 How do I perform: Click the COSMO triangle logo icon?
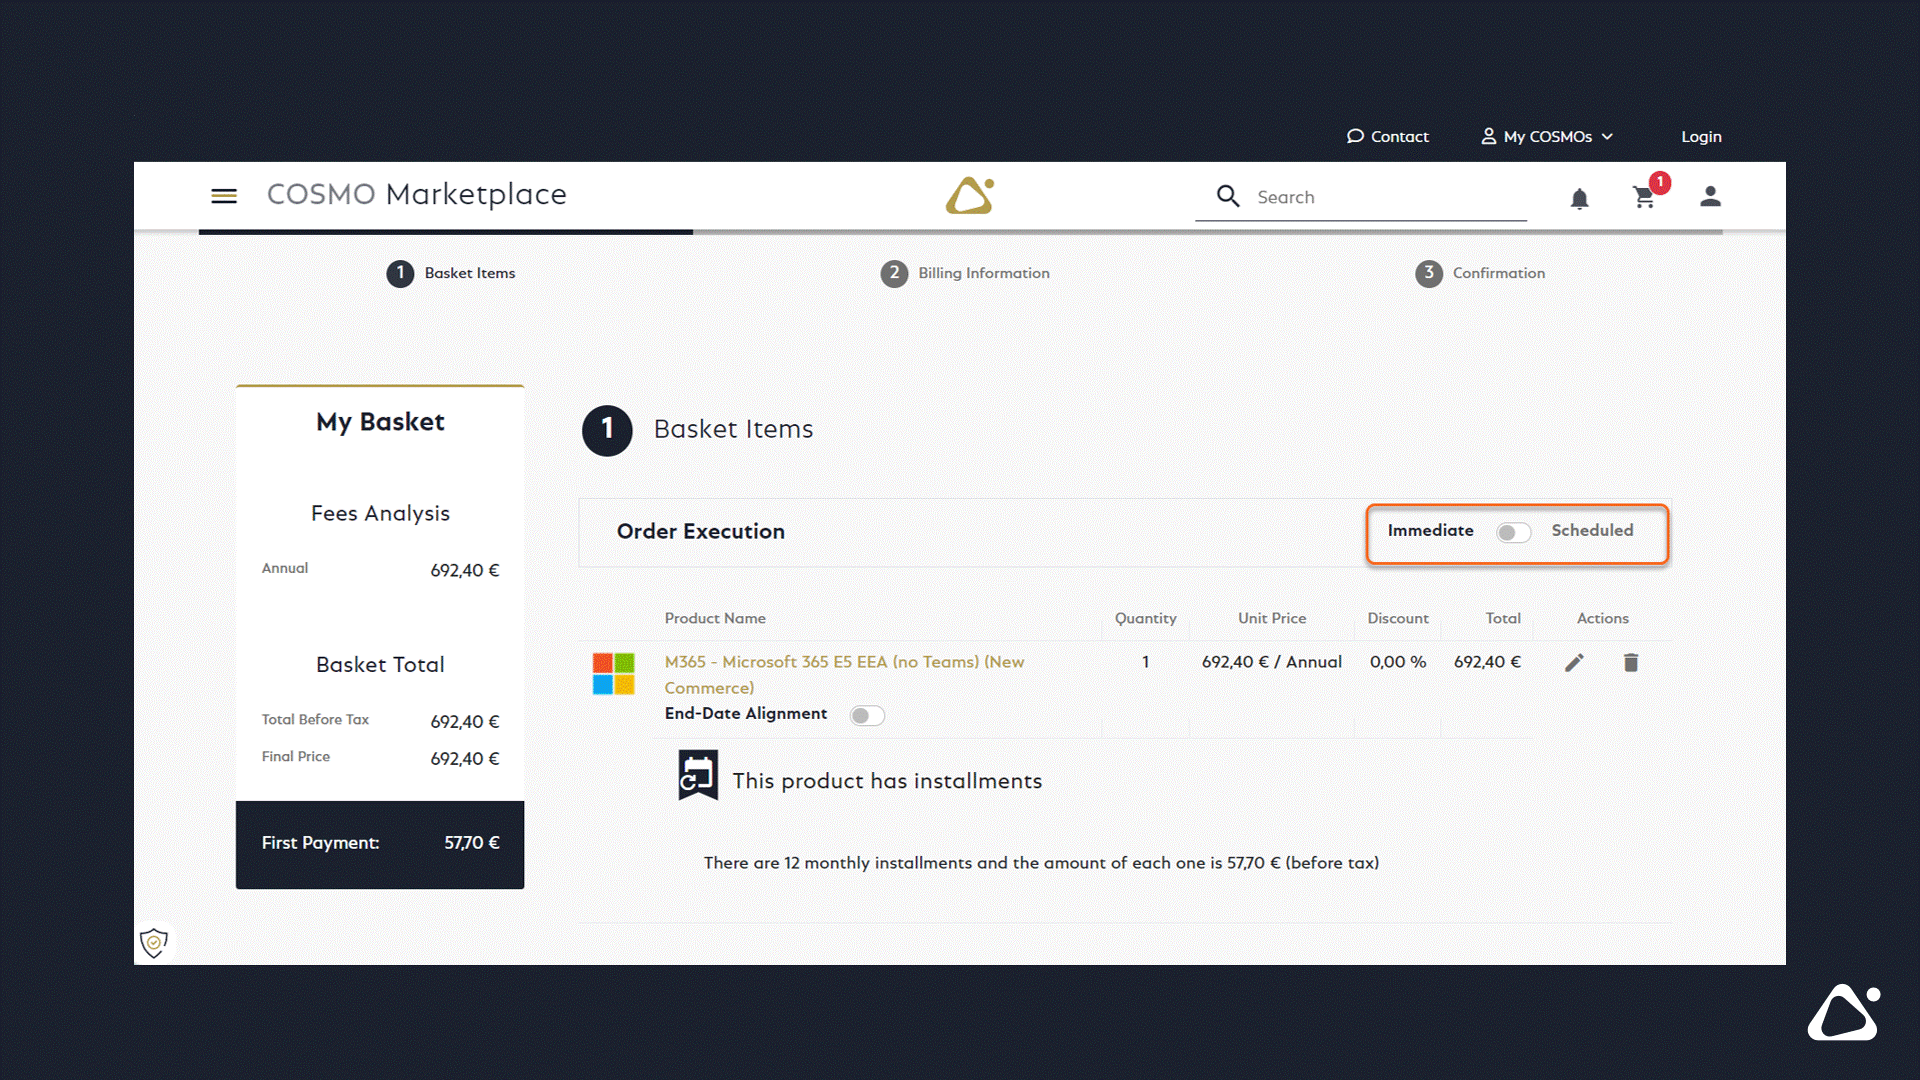click(x=969, y=195)
